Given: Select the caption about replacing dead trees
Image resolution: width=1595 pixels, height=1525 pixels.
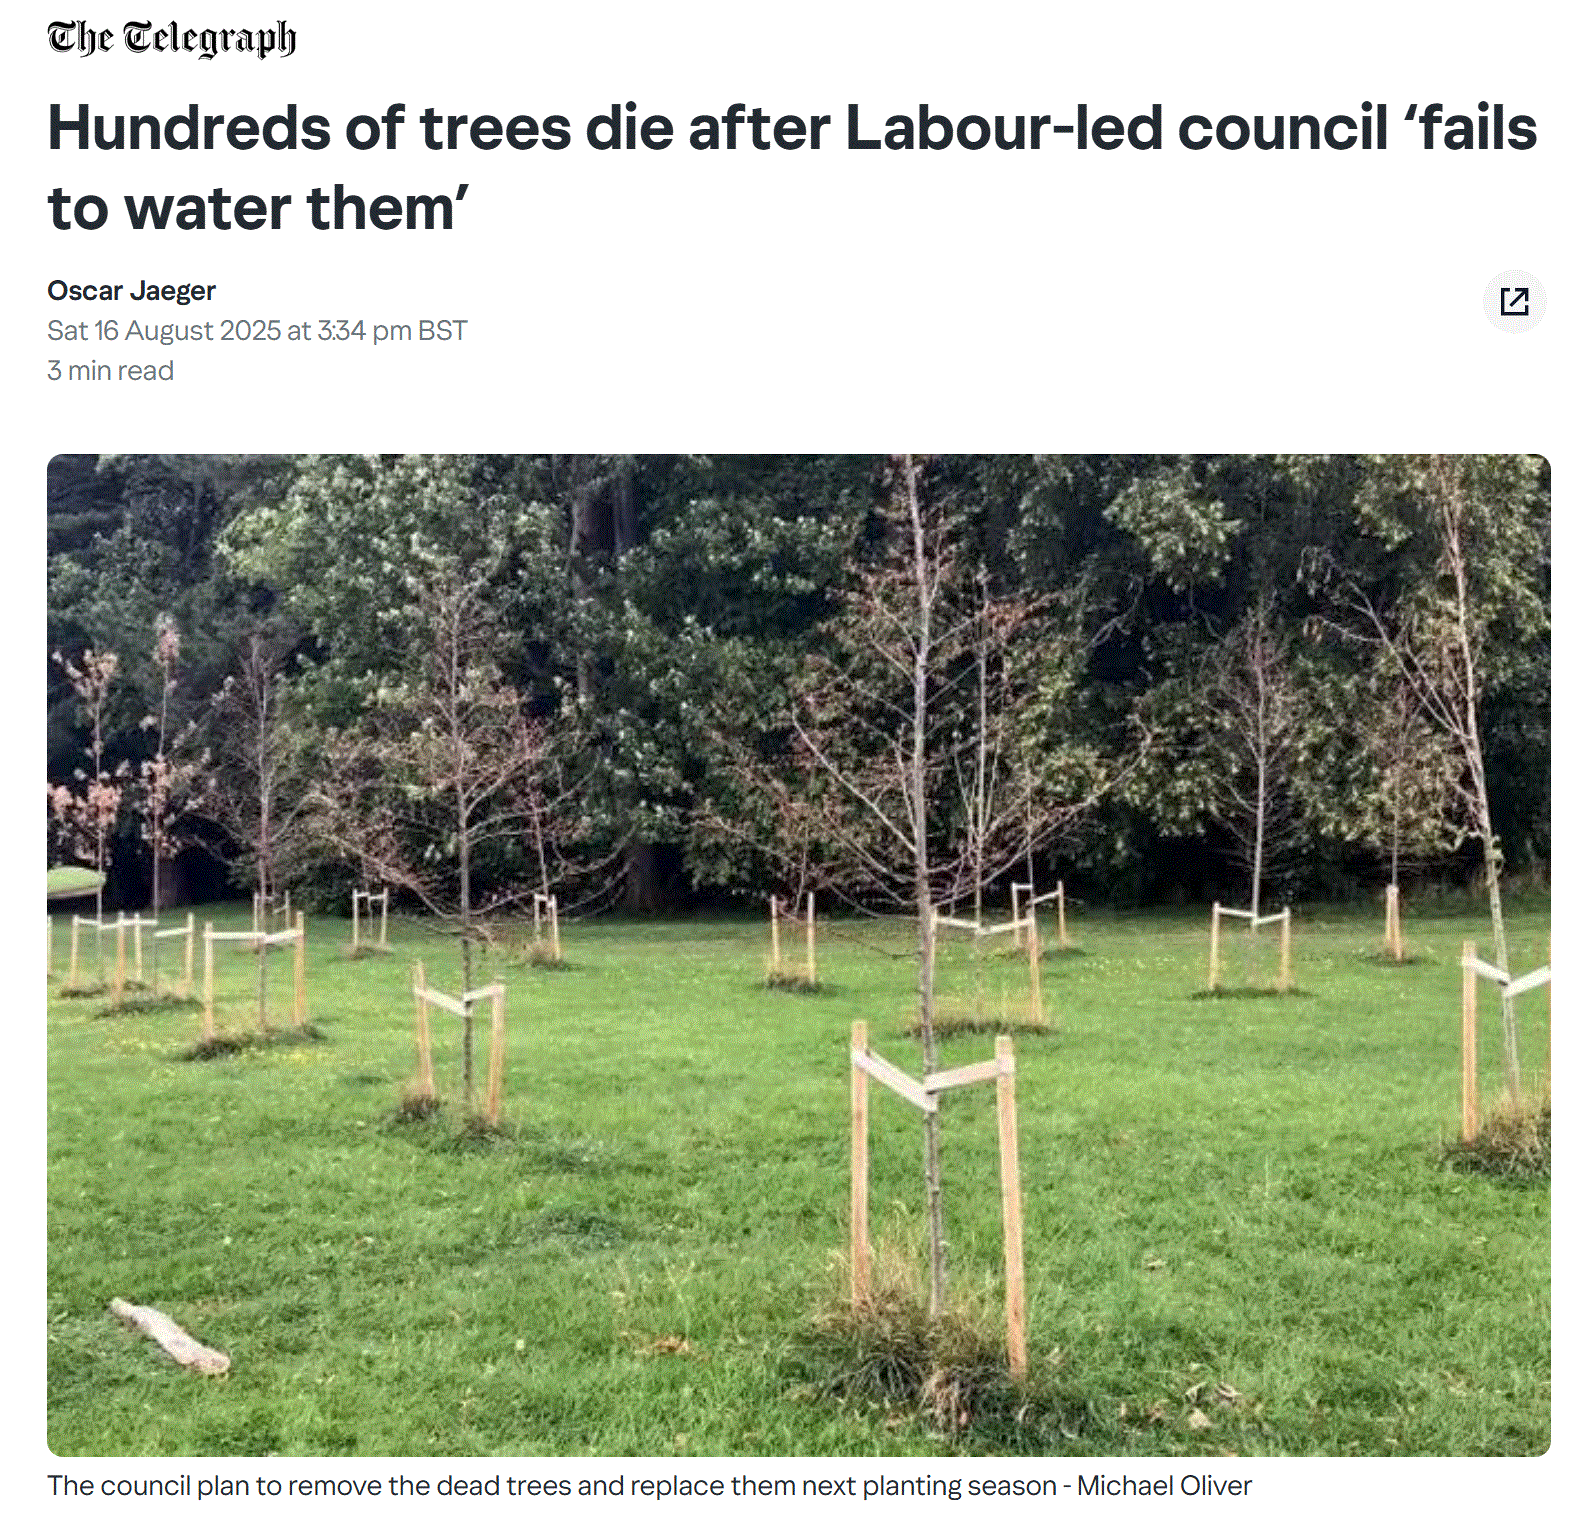Looking at the screenshot, I should [x=649, y=1486].
